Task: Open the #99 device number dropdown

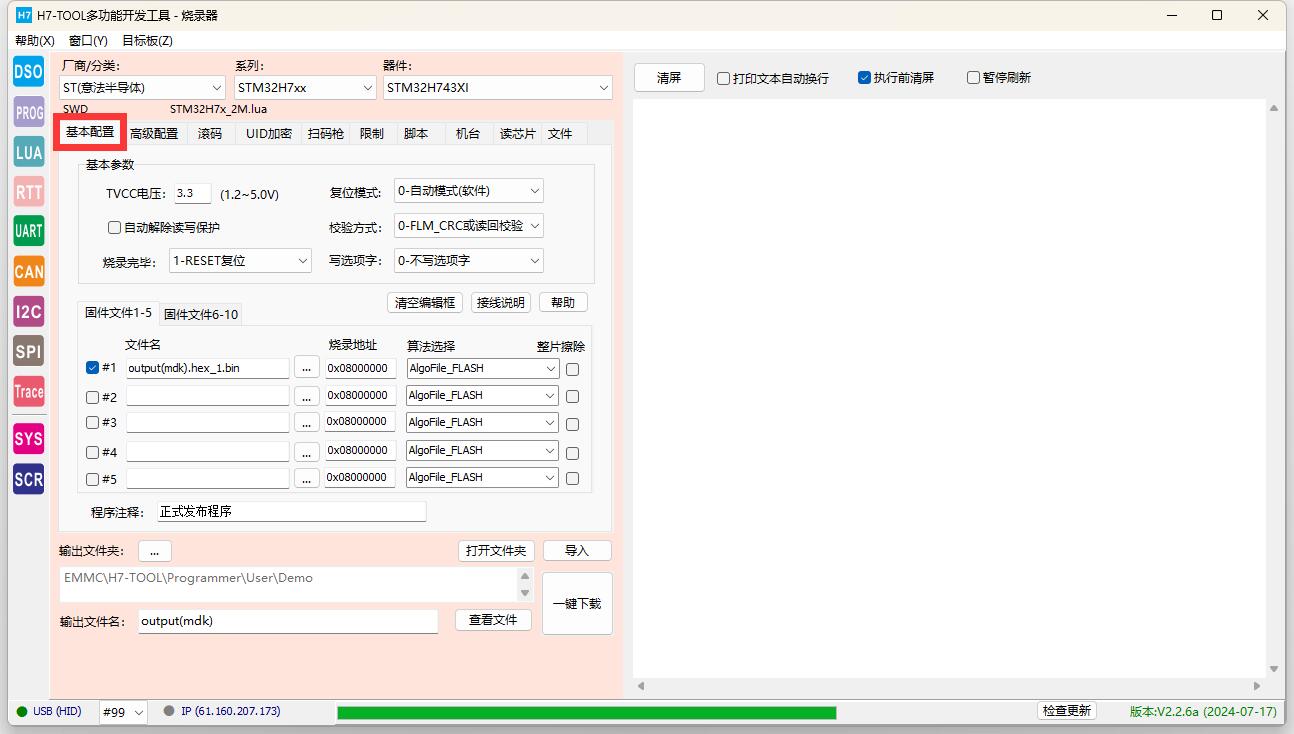Action: [124, 712]
